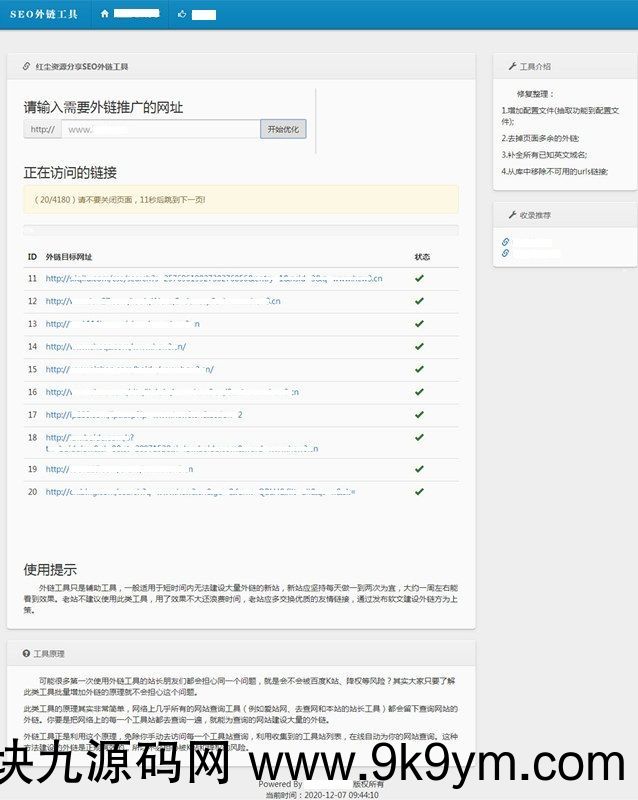This screenshot has height=800, width=638.
Task: Click the green checkmark in row 12
Action: 419,301
